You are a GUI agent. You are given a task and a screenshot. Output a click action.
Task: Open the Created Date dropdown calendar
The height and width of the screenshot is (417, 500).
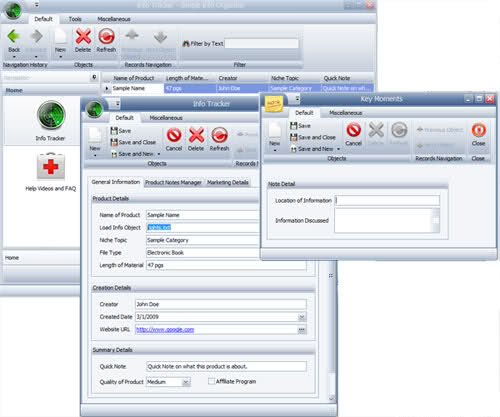(x=302, y=317)
